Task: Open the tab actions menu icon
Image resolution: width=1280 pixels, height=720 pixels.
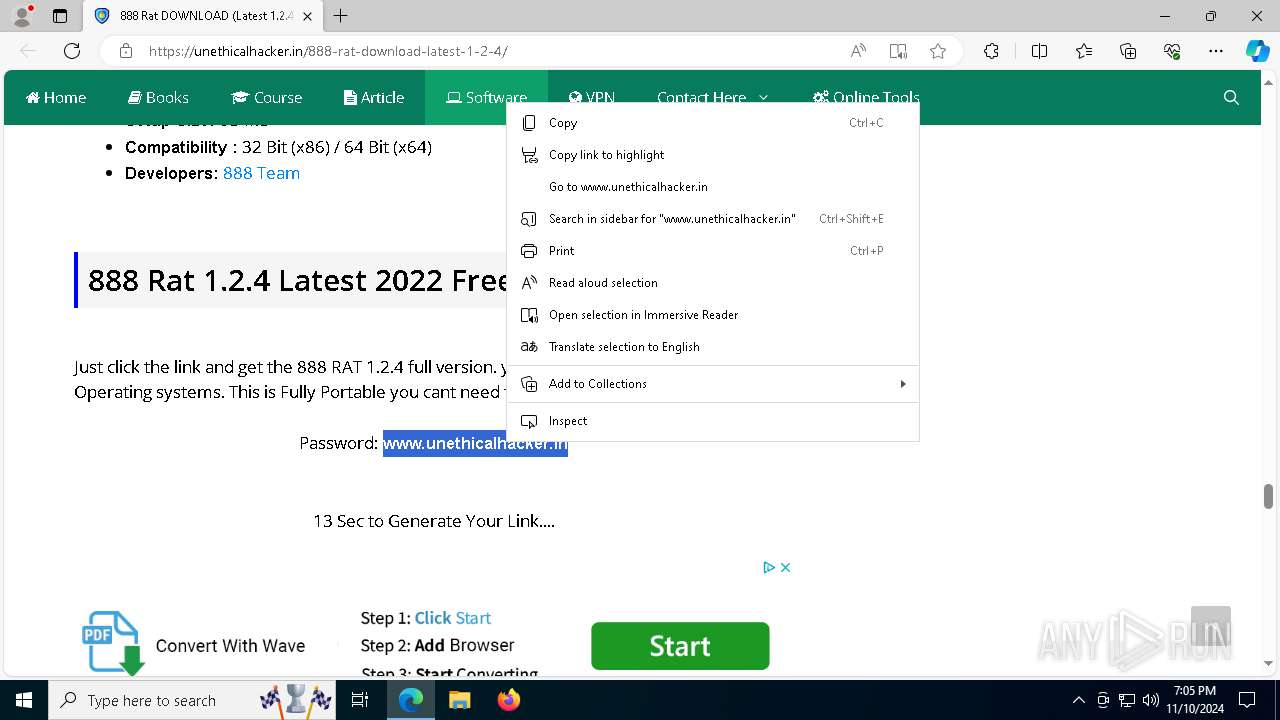Action: (60, 16)
